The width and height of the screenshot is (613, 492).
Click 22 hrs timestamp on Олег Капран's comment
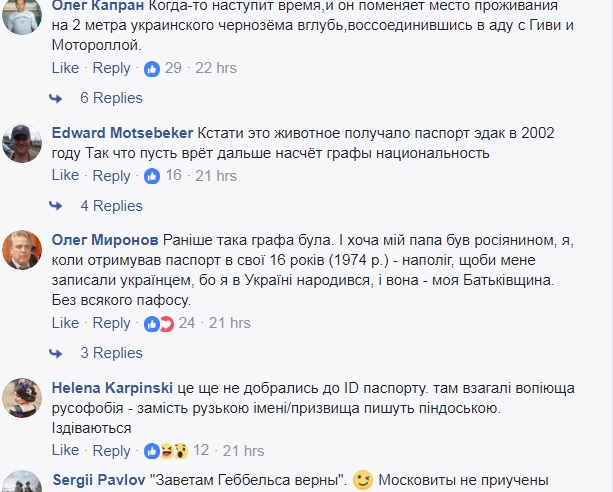click(x=216, y=68)
